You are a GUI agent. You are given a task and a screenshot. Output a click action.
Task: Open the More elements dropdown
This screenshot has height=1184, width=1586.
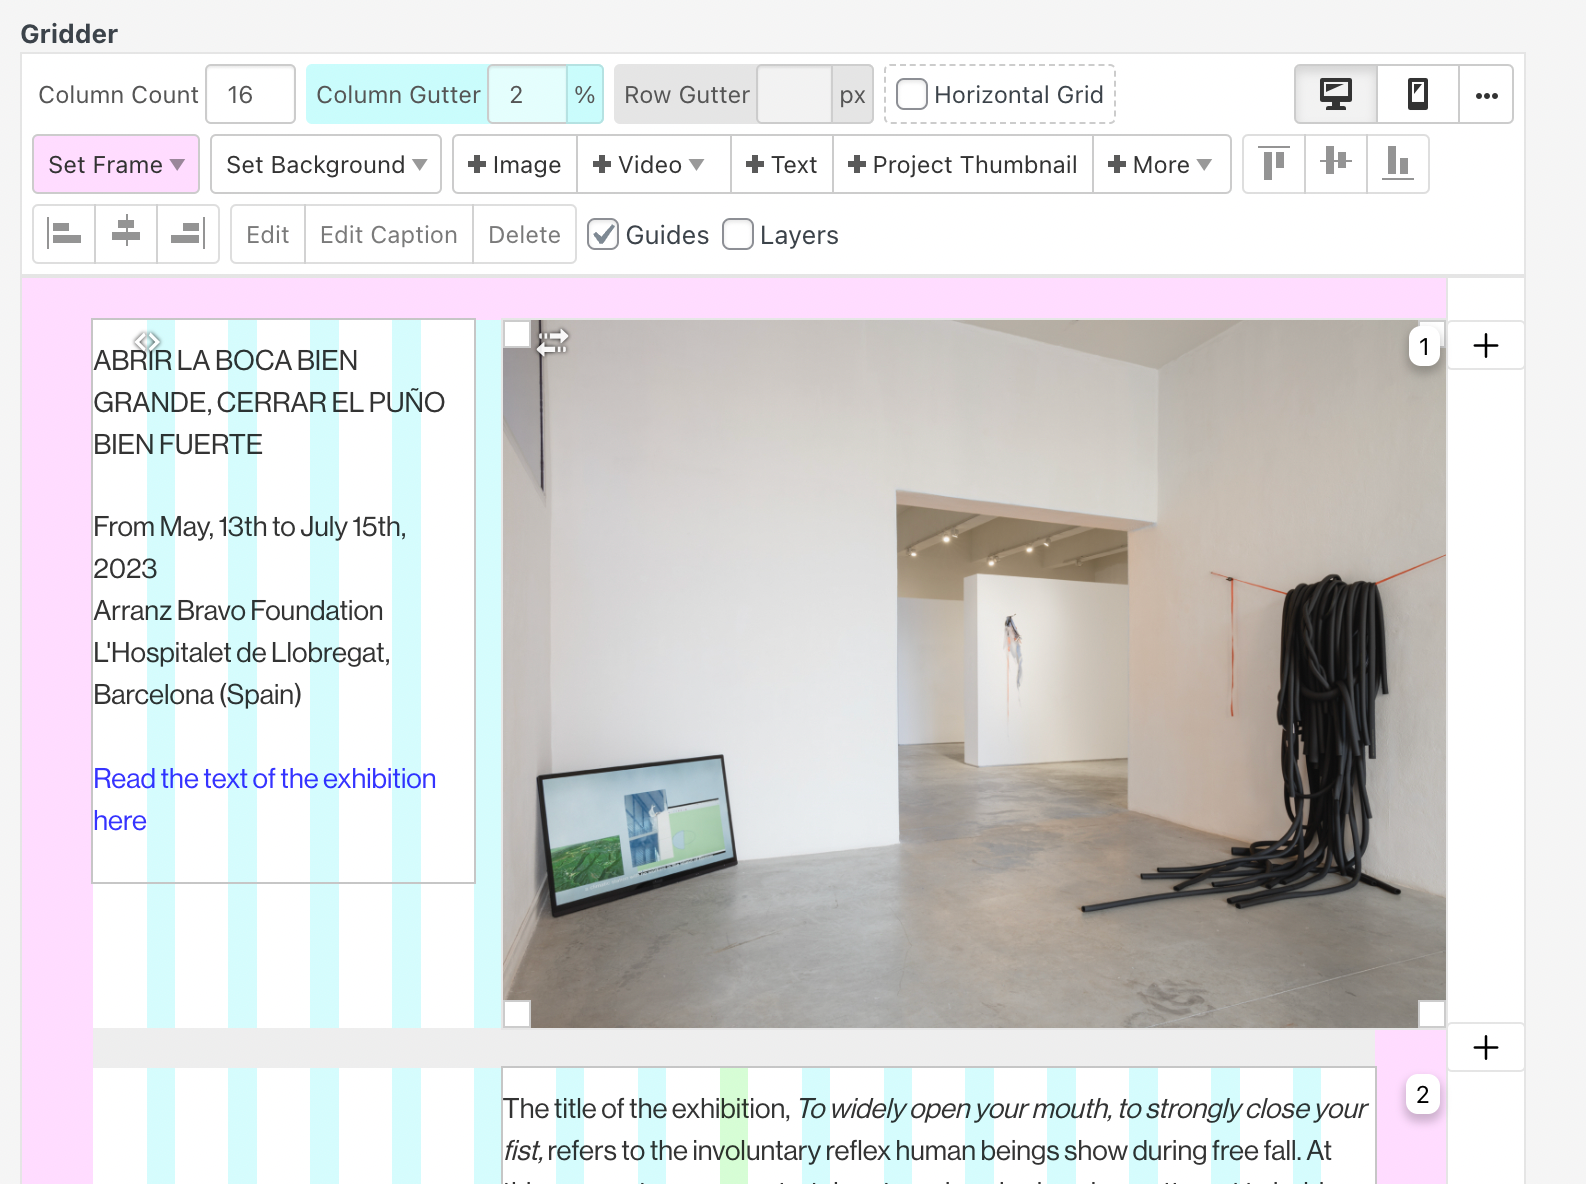[1160, 165]
